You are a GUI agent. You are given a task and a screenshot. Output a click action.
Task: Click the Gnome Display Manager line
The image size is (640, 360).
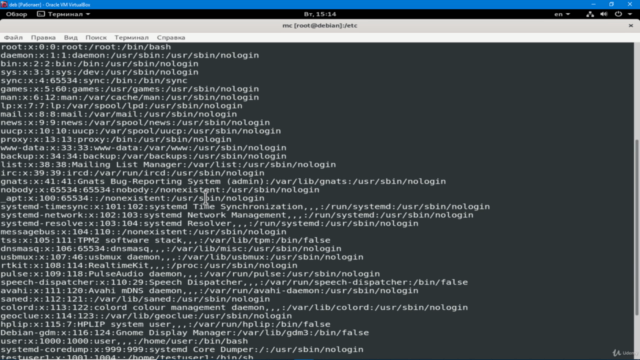point(185,333)
